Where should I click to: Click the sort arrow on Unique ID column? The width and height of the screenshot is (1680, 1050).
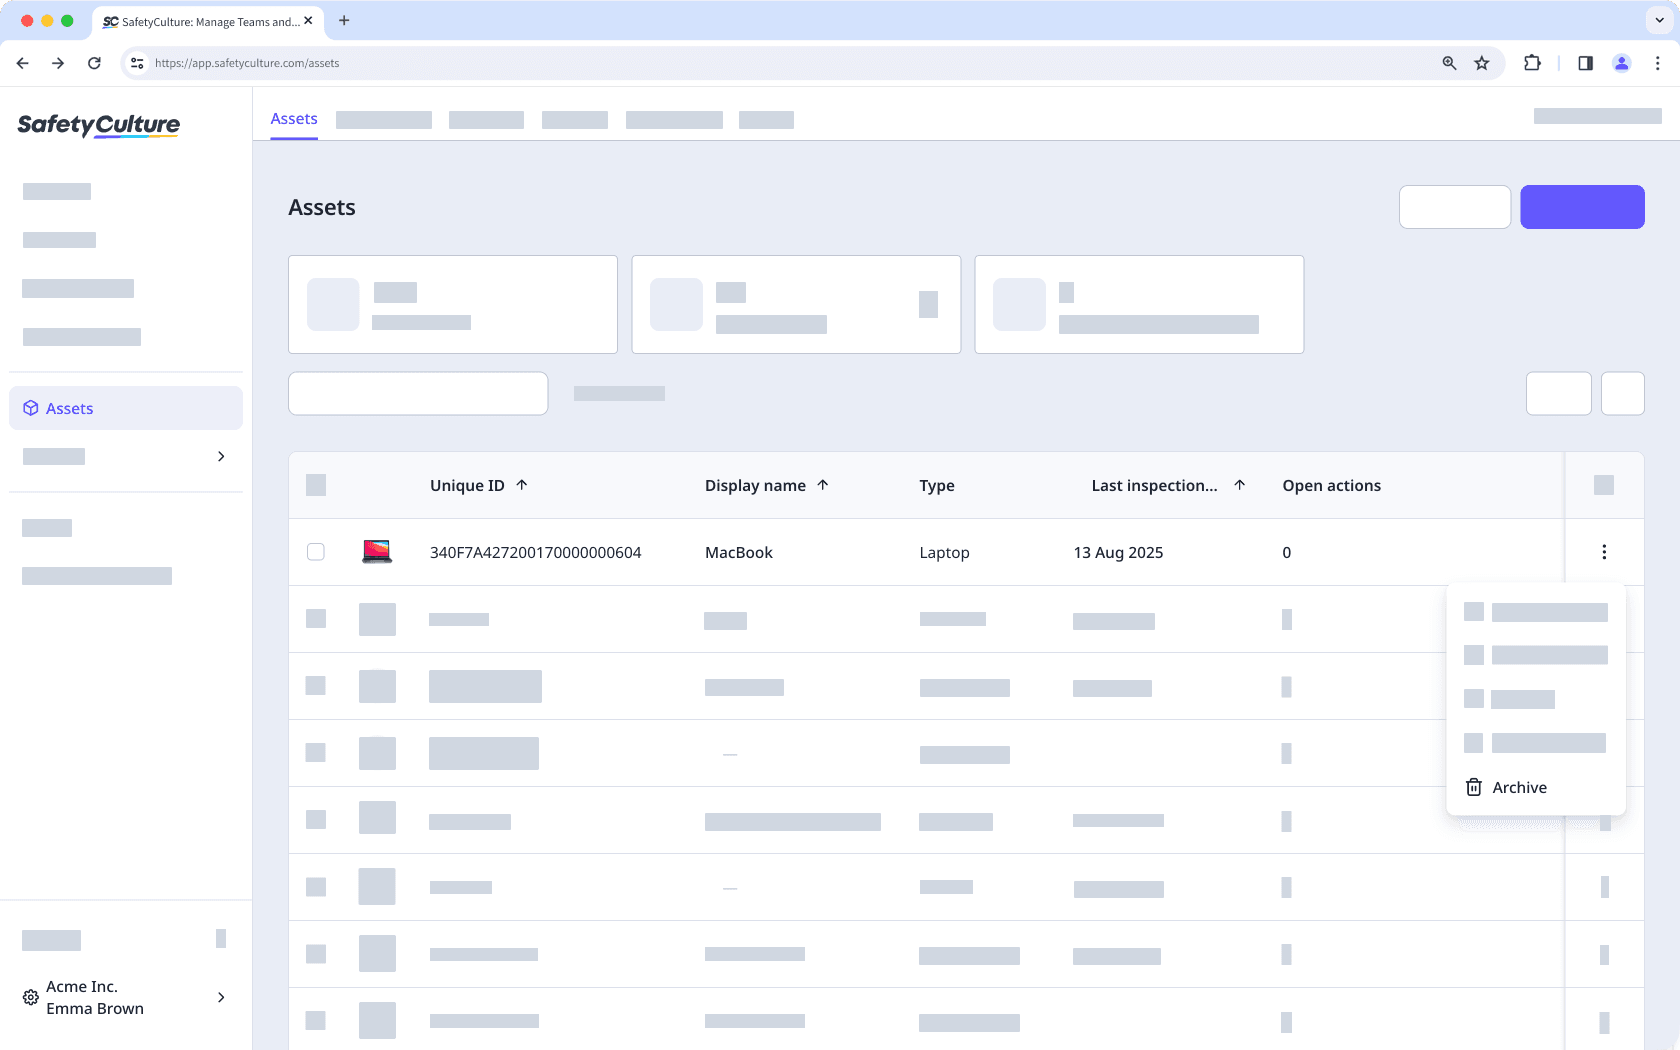pos(522,485)
